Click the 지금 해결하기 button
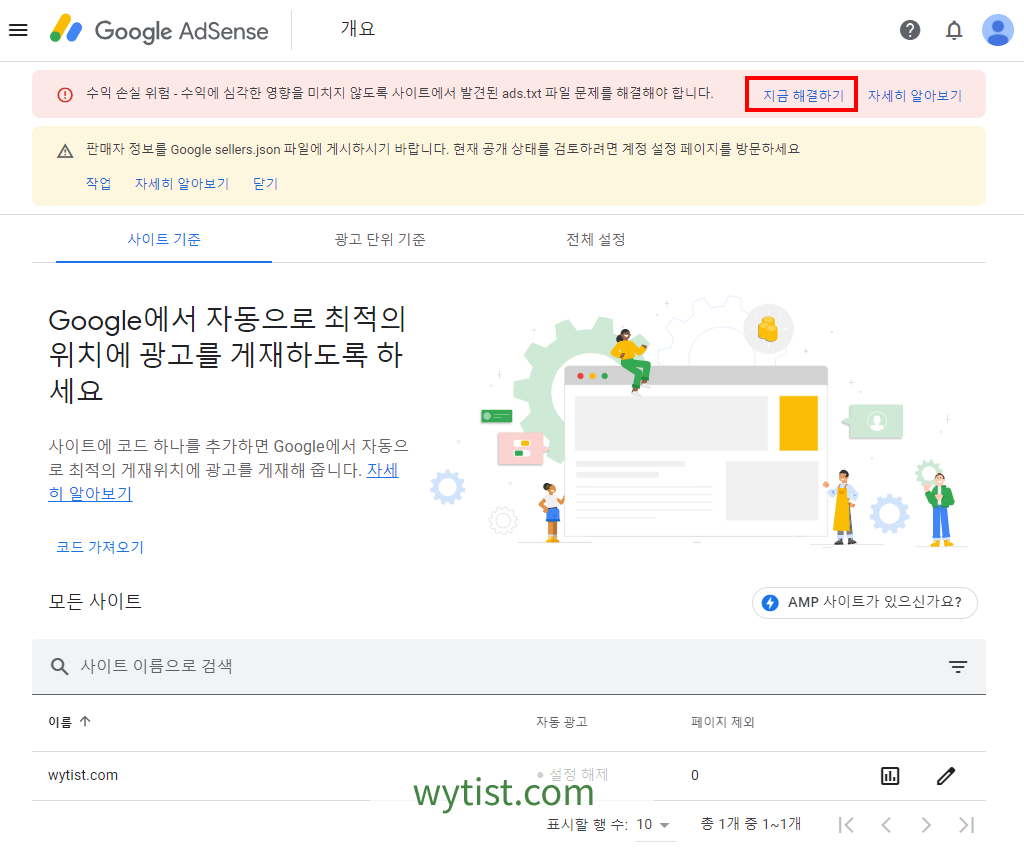The image size is (1024, 855). (803, 95)
